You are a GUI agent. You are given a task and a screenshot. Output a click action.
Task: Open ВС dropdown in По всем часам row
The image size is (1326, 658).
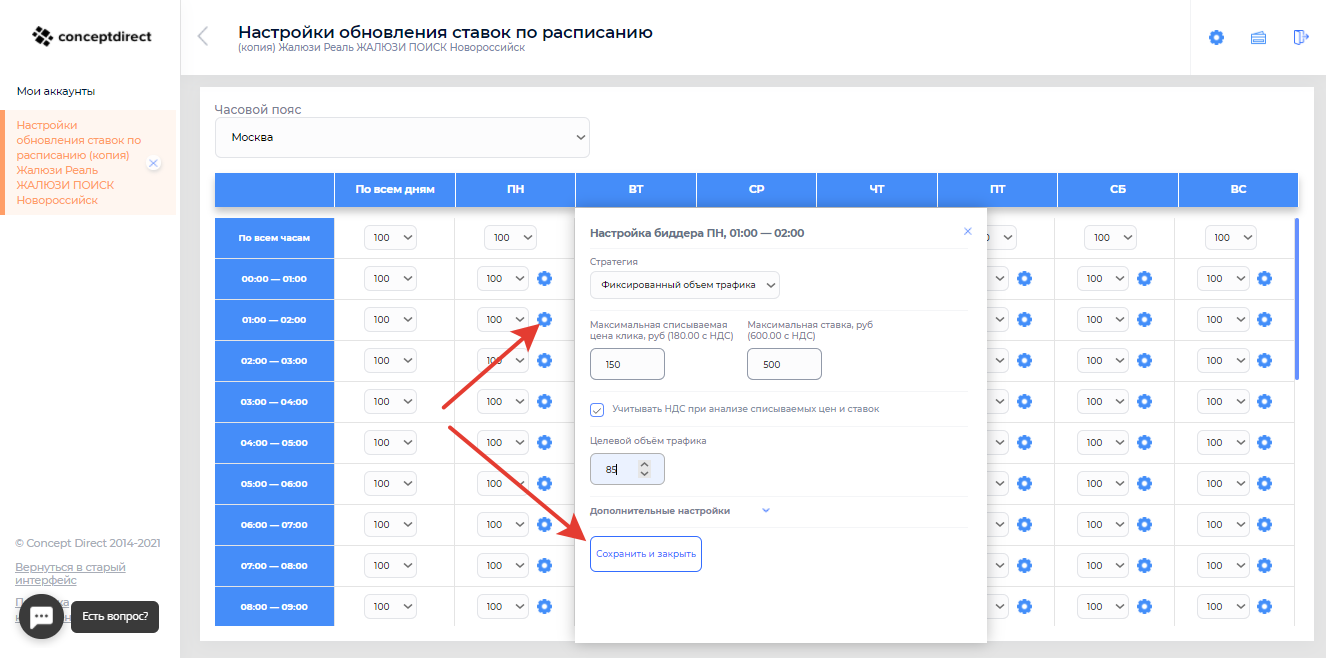tap(1230, 238)
